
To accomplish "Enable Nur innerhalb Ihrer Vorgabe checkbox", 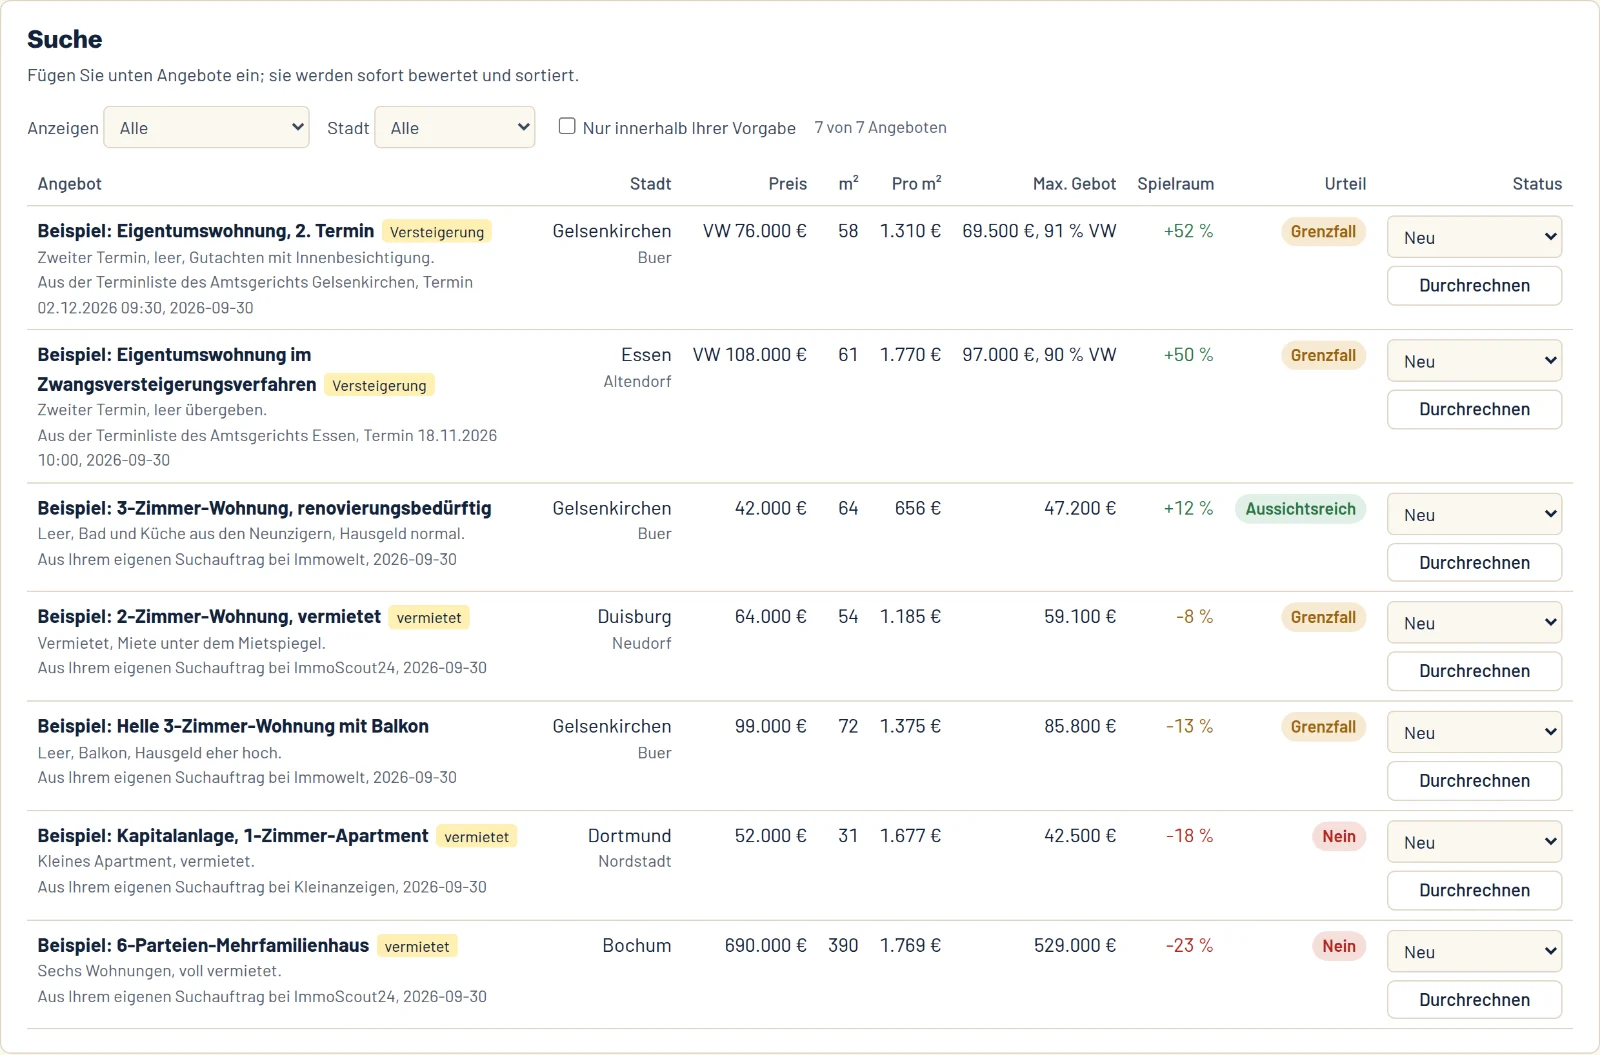I will pos(567,127).
